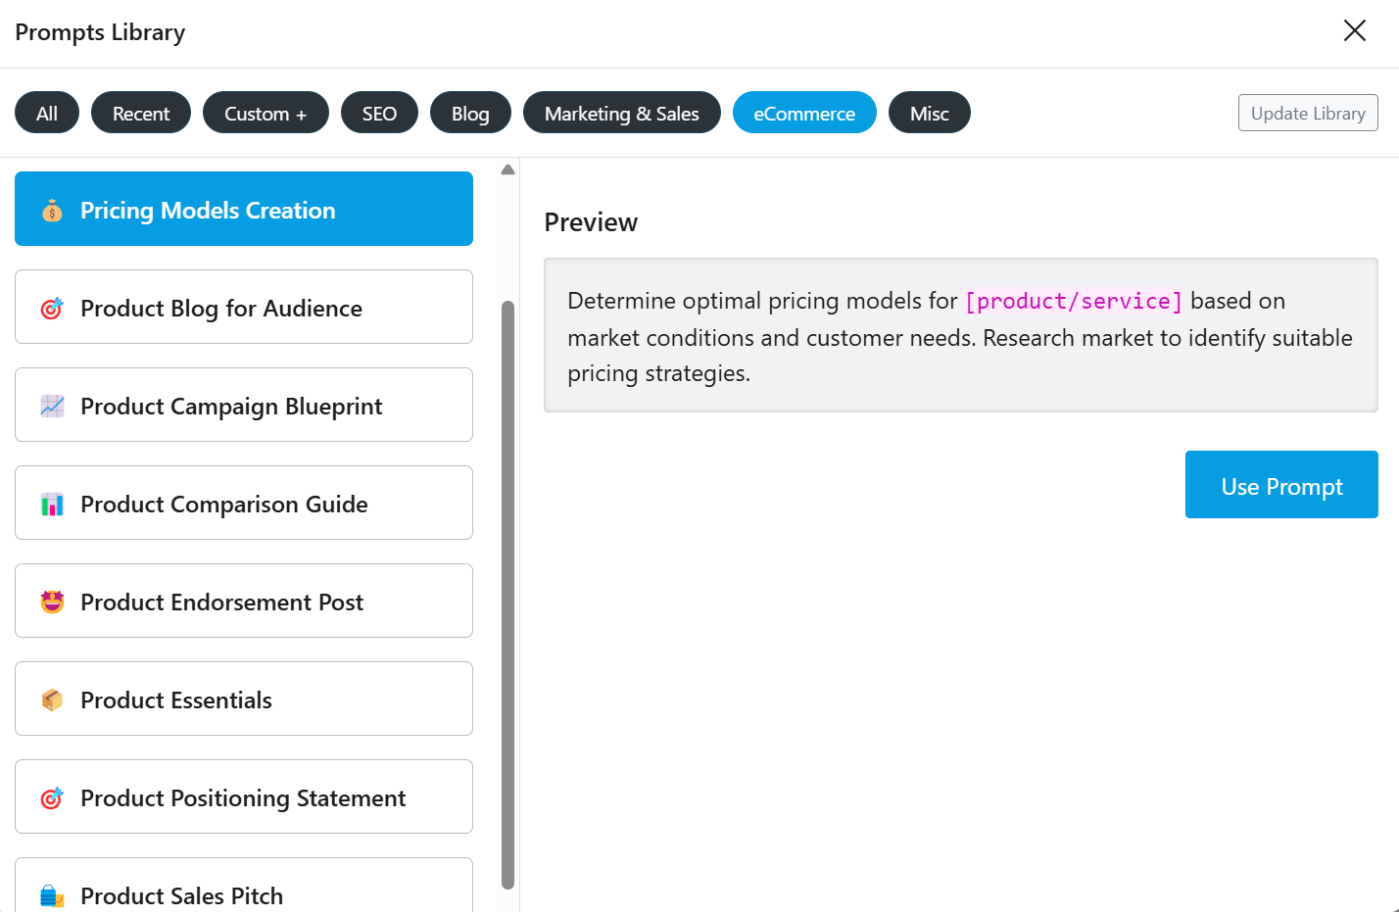The width and height of the screenshot is (1399, 912).
Task: Click the scrollbar up arrow
Action: (508, 169)
